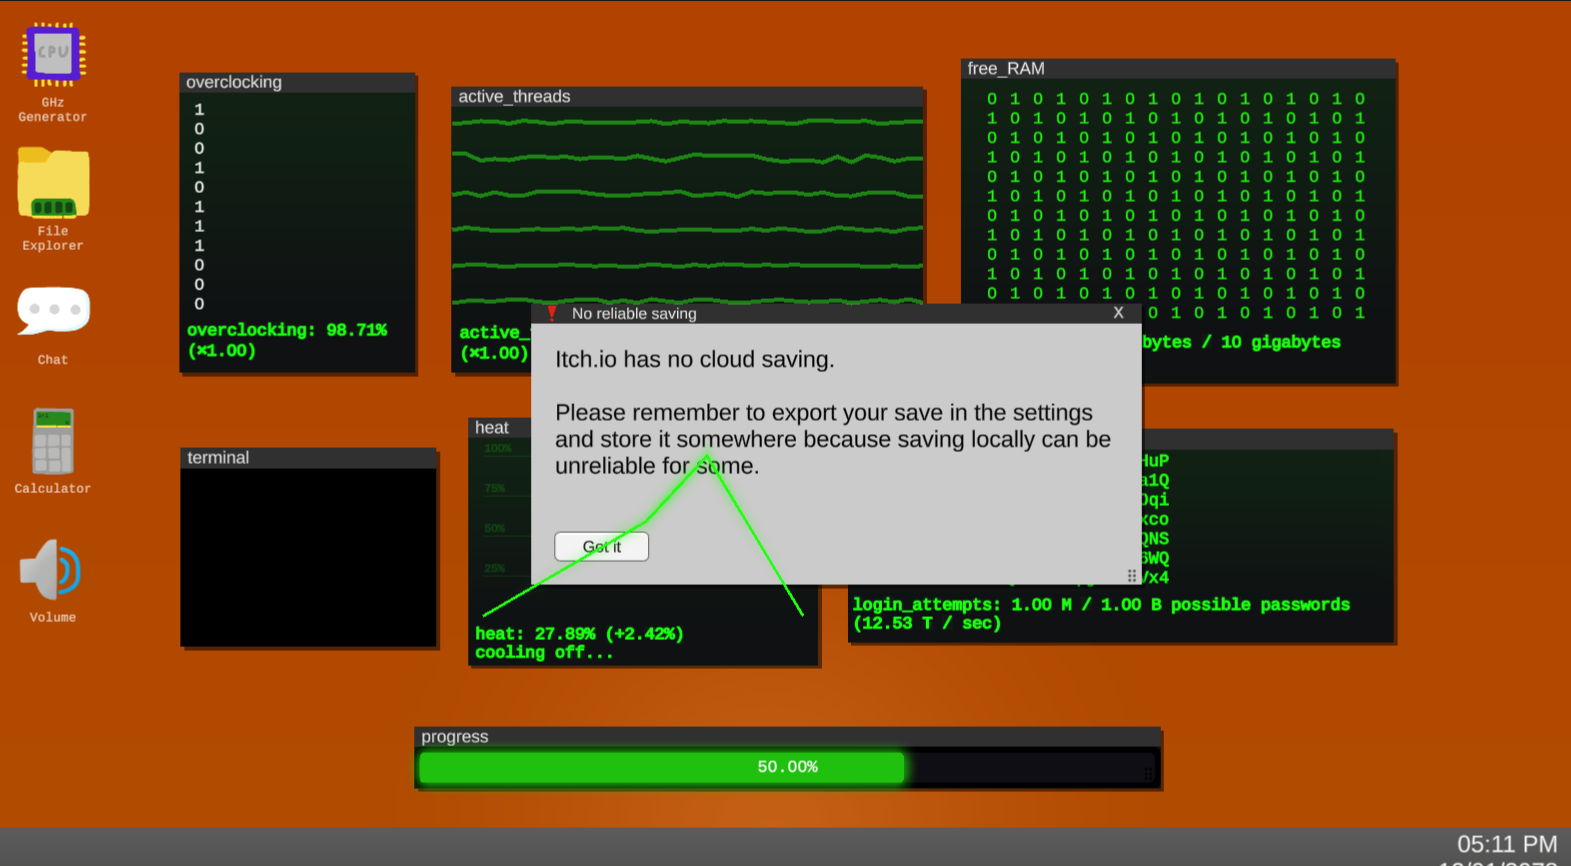The width and height of the screenshot is (1571, 866).
Task: Click the 05:11 PM taskbar clock
Action: 1507,844
